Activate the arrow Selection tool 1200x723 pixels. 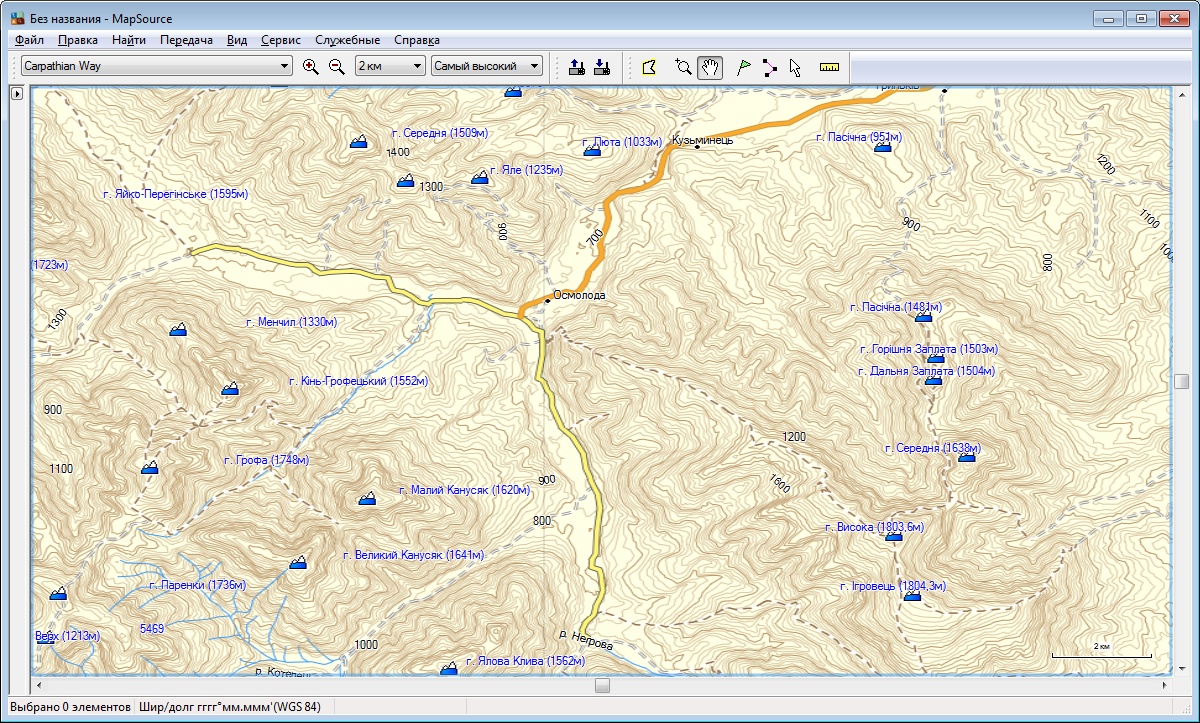coord(795,67)
